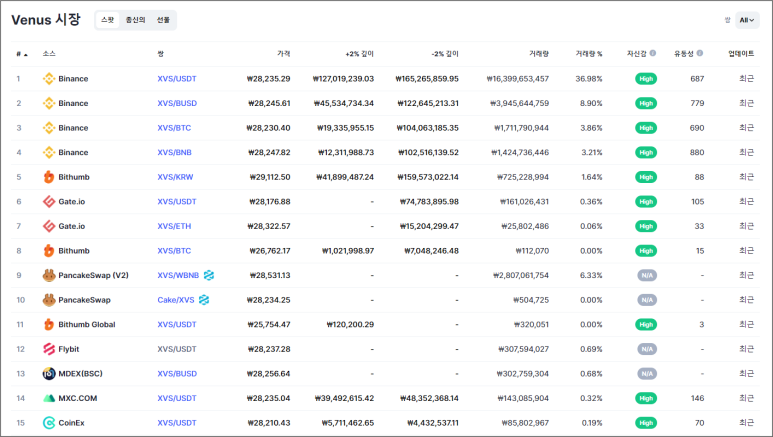Open the Binance XVS/BTC pair link

pos(174,128)
